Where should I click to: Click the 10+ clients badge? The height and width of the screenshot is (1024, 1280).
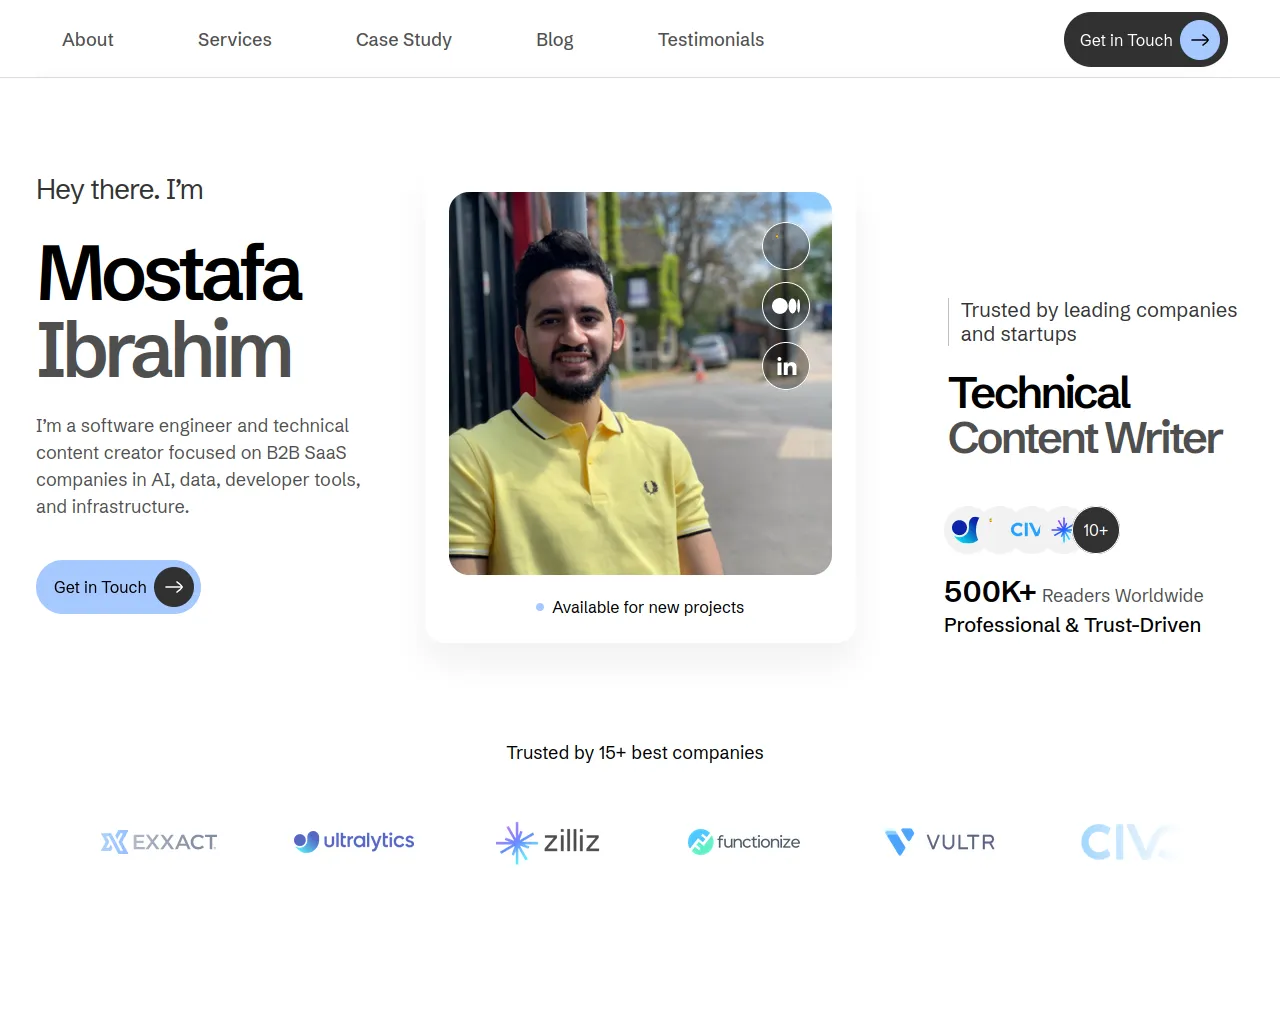[x=1096, y=530]
